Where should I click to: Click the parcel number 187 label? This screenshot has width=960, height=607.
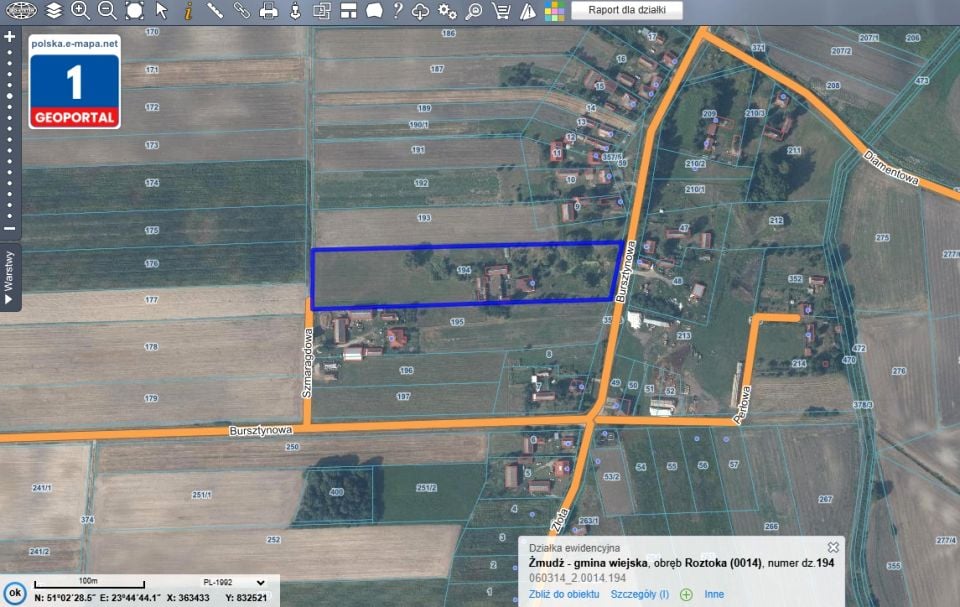tap(437, 69)
